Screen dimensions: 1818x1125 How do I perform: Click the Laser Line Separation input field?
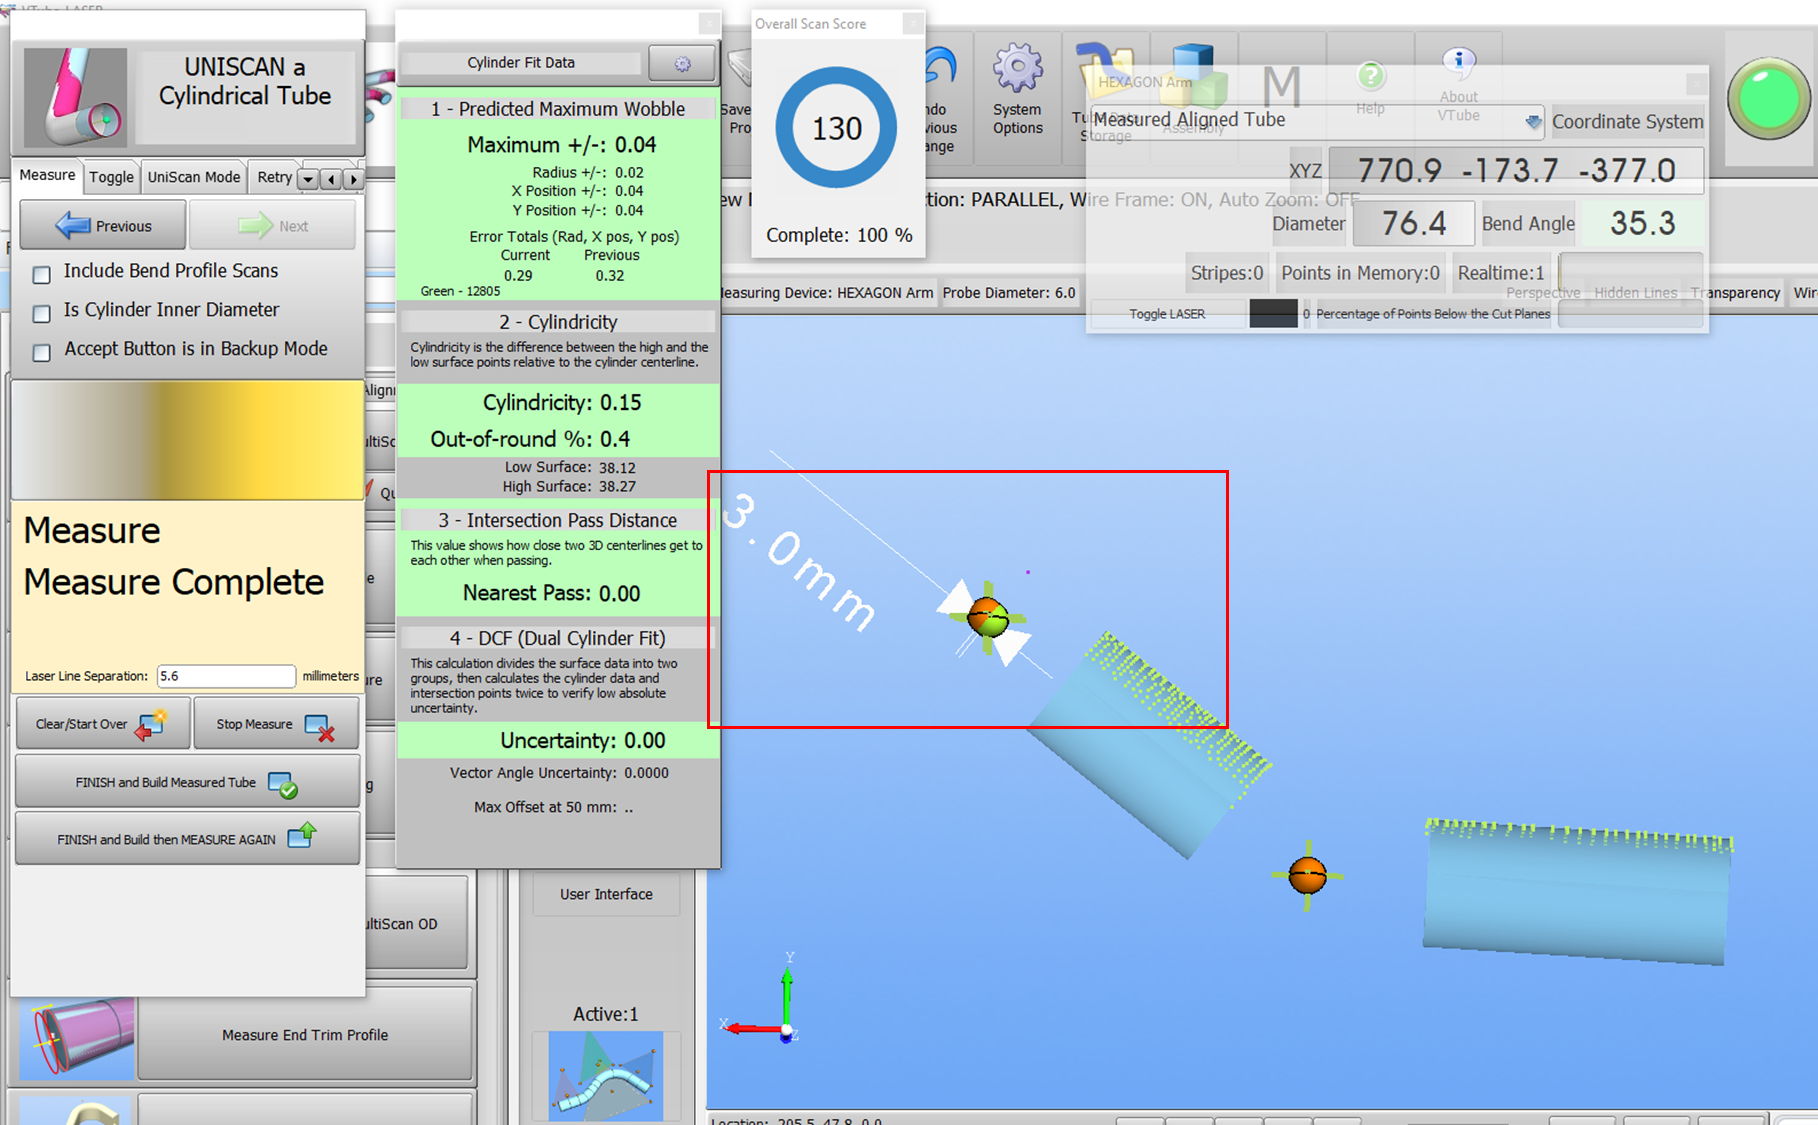coord(226,676)
